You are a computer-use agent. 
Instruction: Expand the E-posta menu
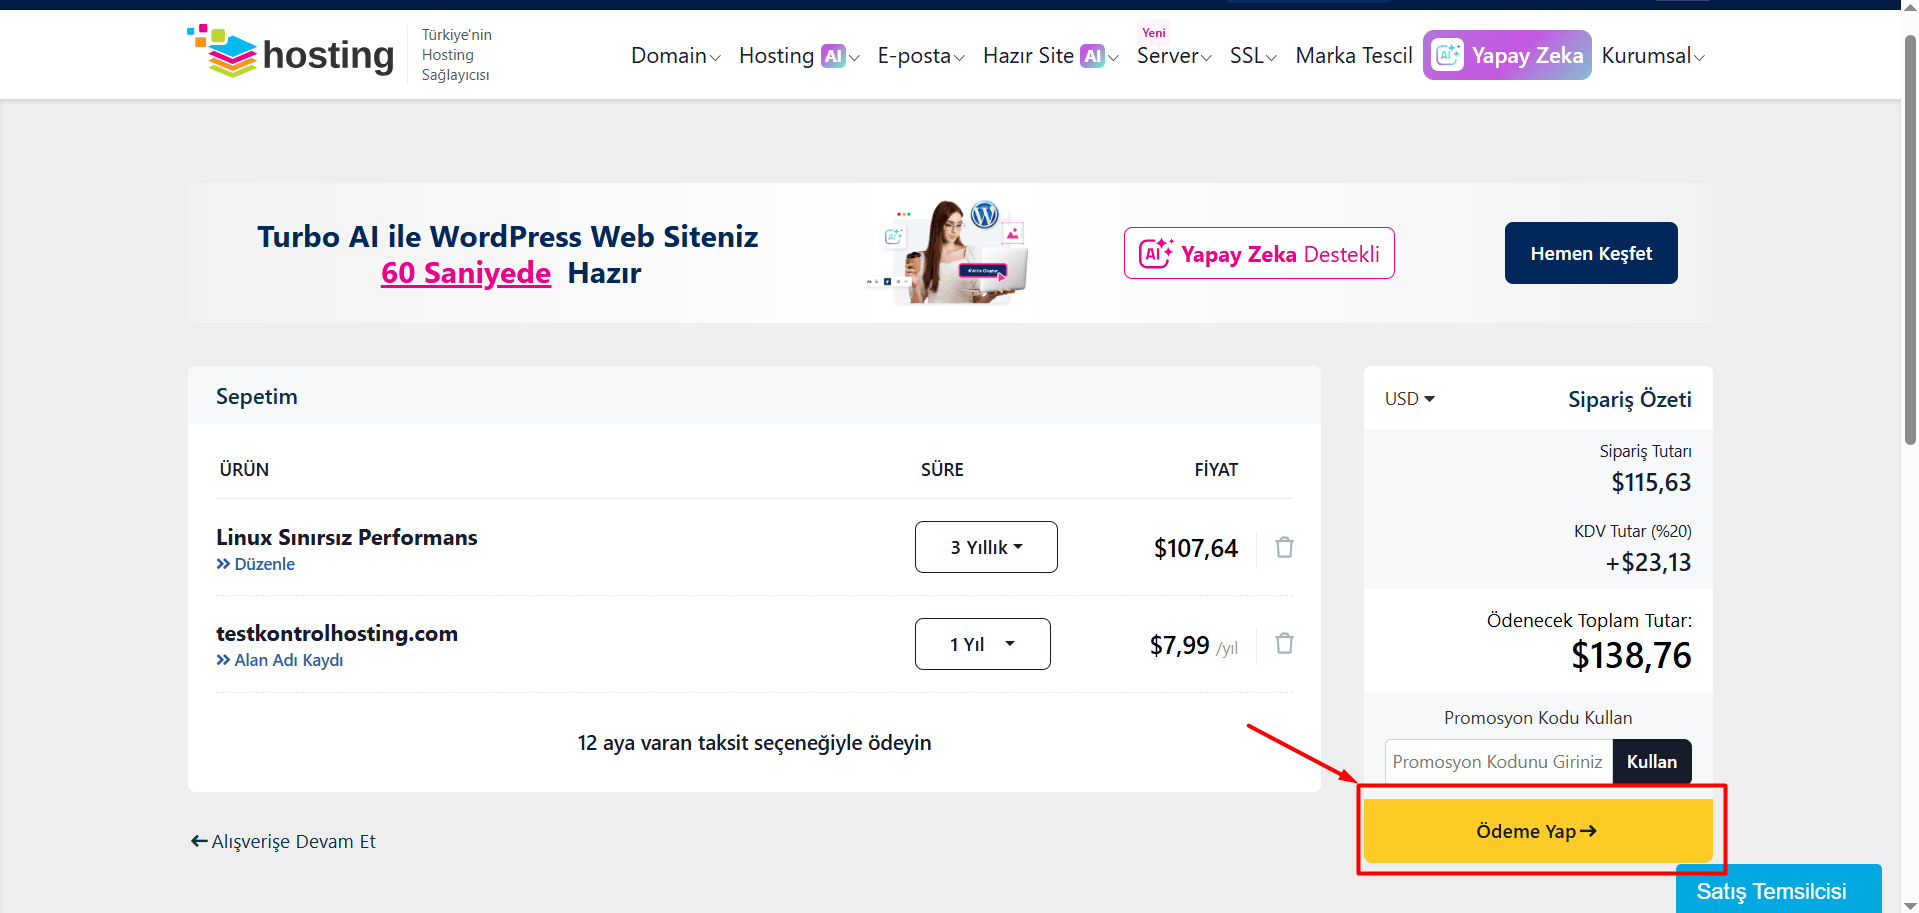pyautogui.click(x=921, y=56)
